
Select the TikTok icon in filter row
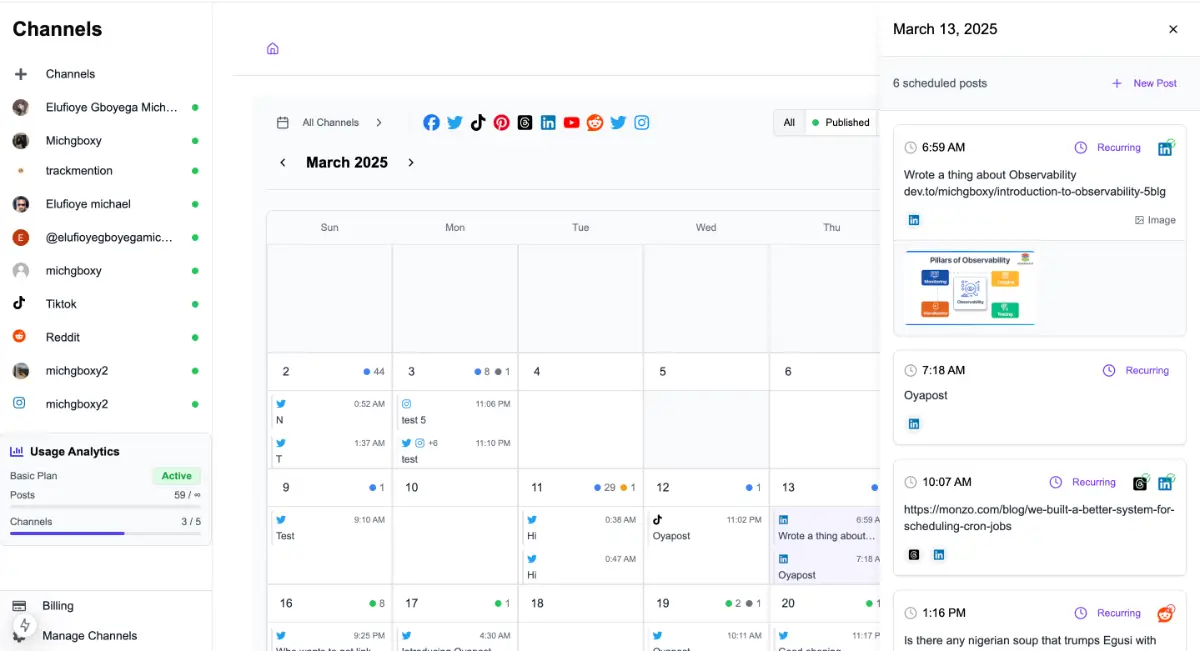coord(478,123)
